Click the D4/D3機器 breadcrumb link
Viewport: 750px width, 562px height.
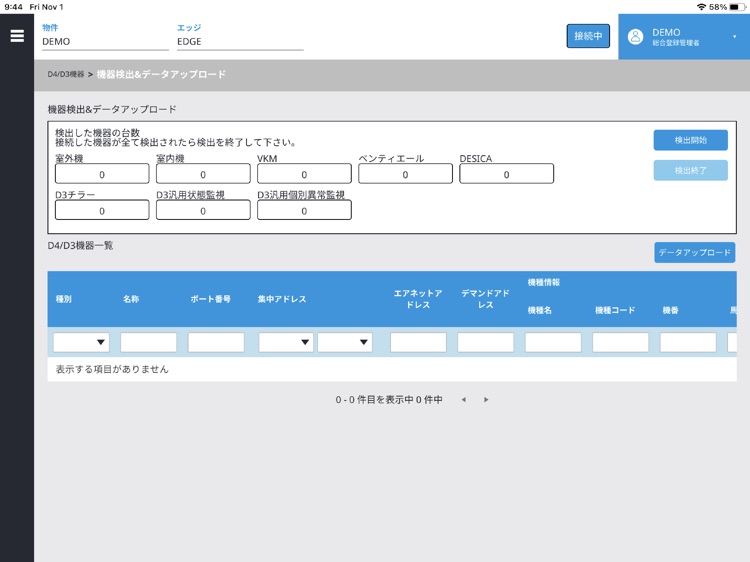[x=66, y=74]
